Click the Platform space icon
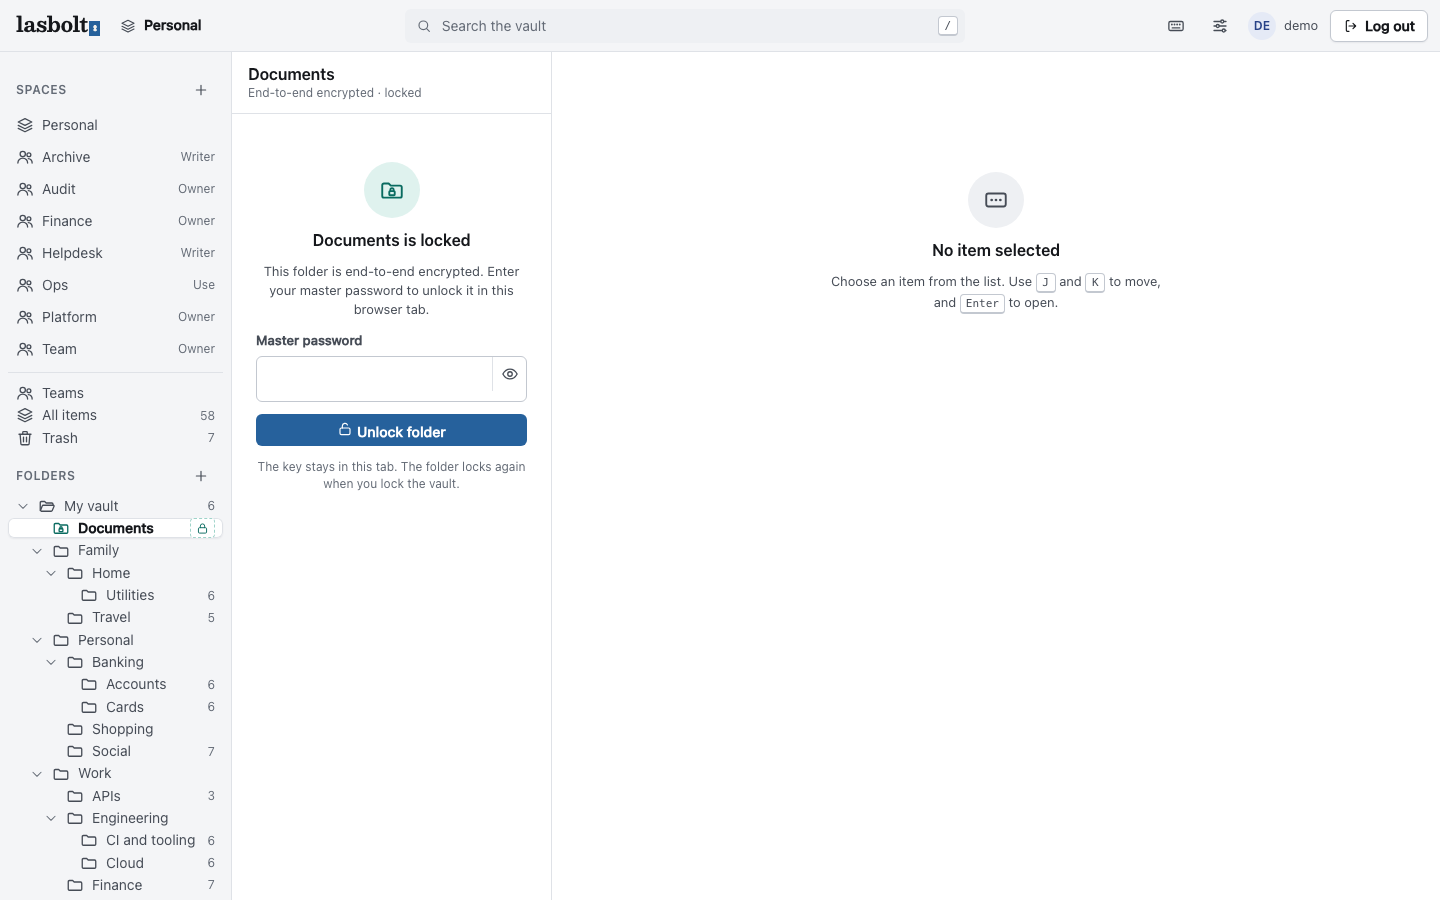 pyautogui.click(x=25, y=317)
